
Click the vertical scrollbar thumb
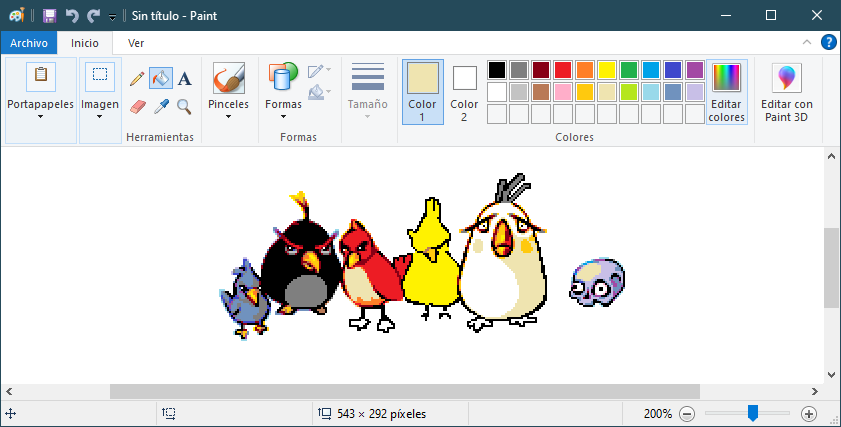(831, 268)
